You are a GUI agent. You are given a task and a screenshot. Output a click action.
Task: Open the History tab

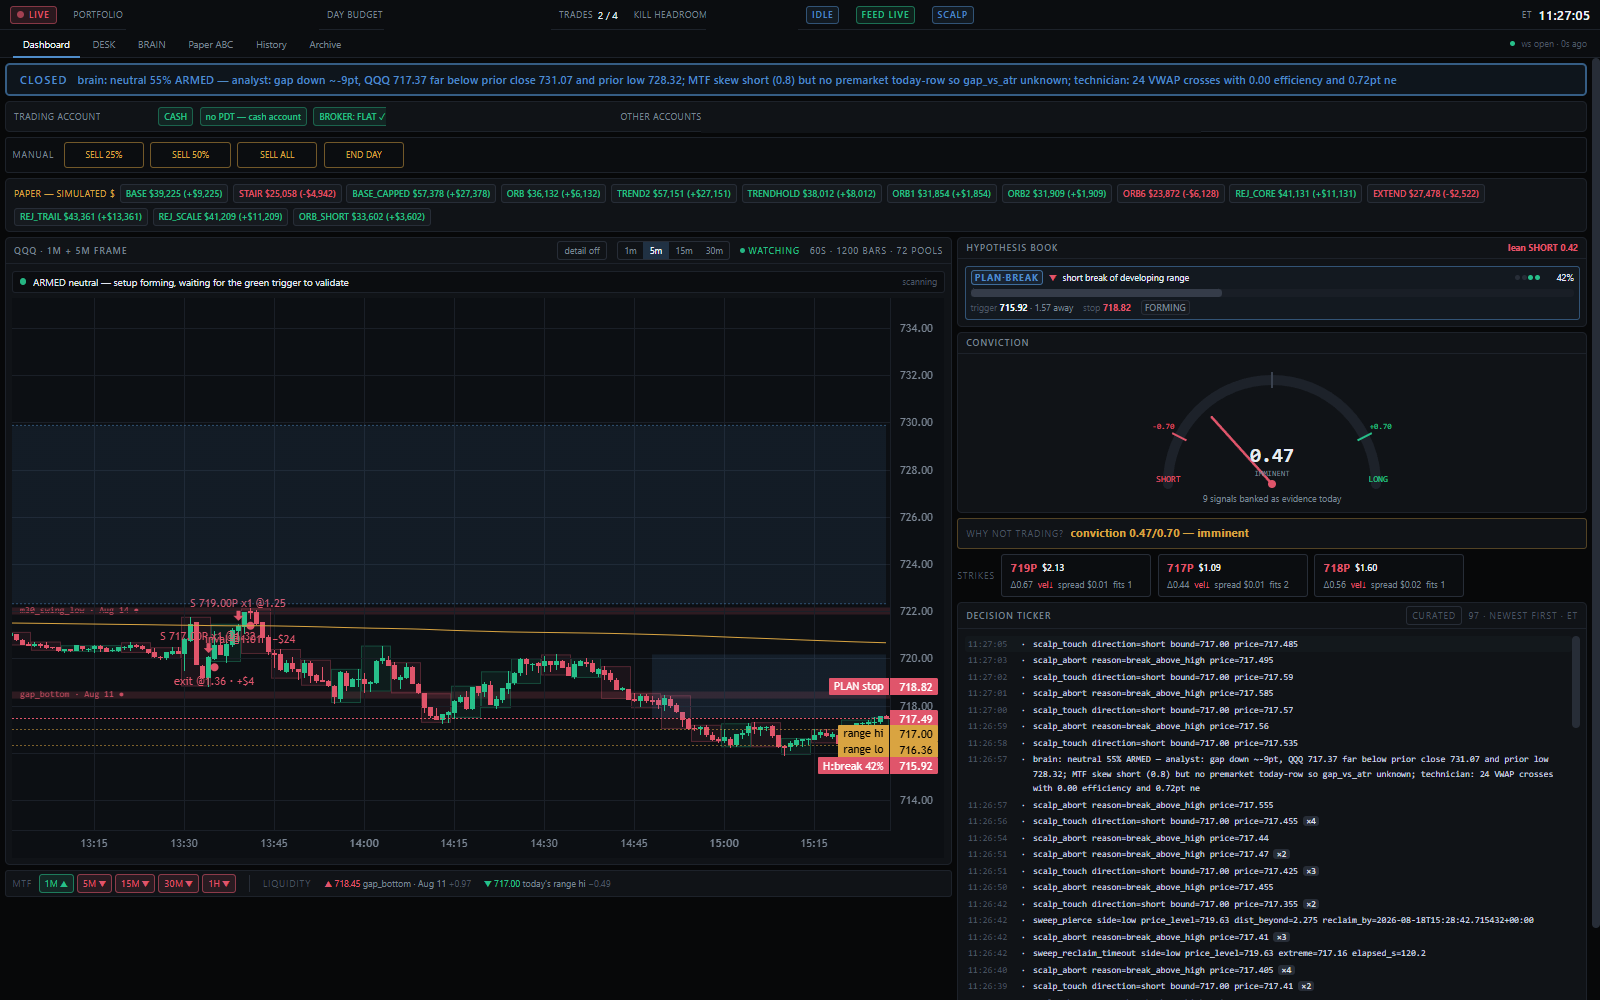271,45
